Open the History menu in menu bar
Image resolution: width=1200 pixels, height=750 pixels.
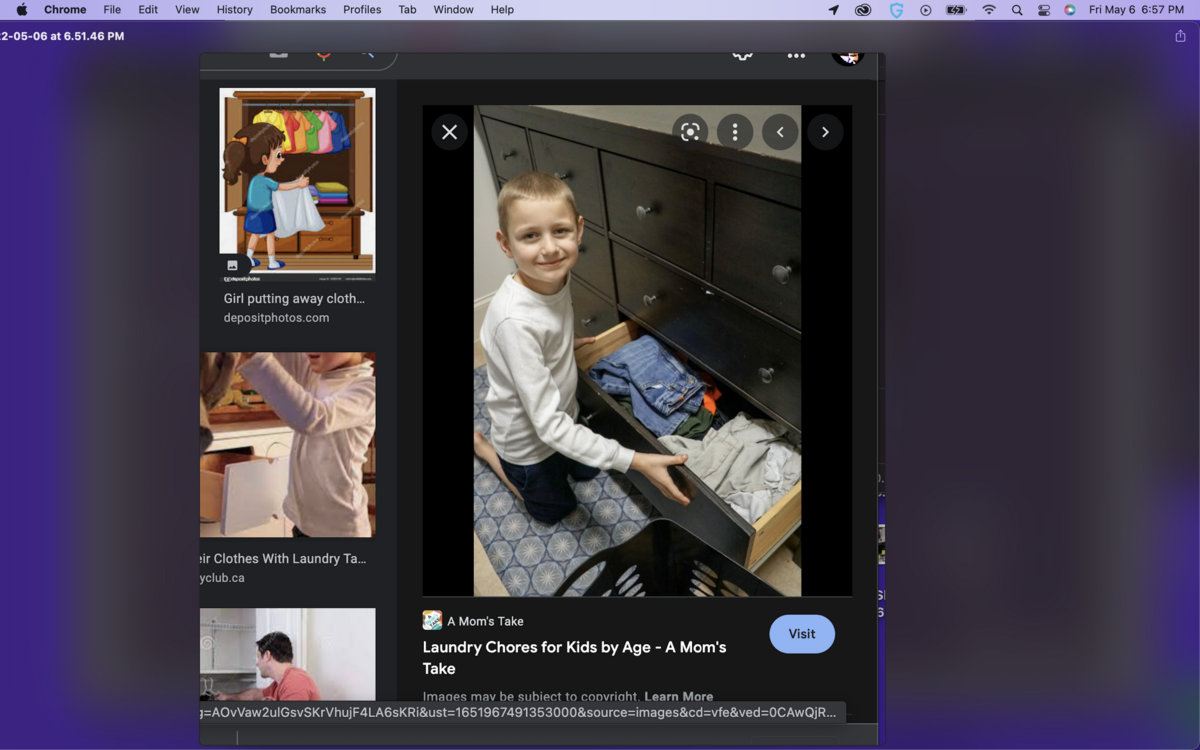pos(235,10)
